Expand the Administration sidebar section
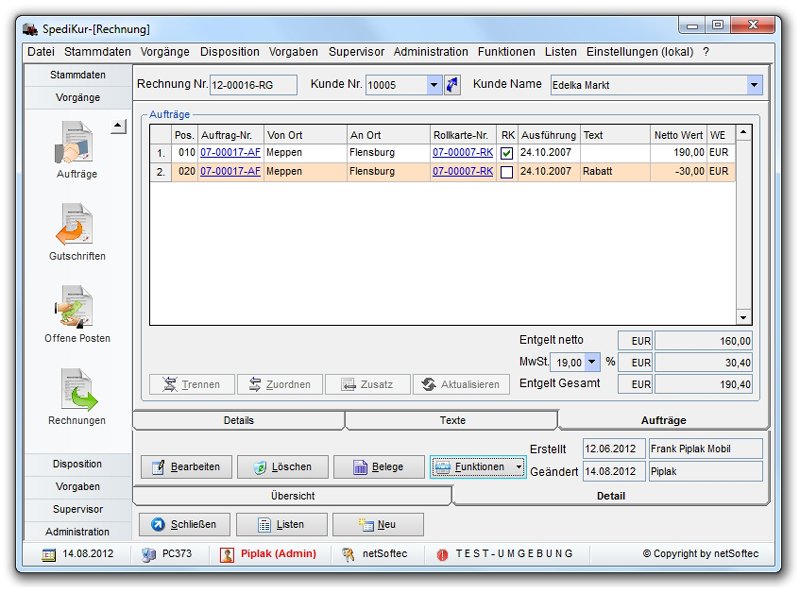 pos(78,531)
